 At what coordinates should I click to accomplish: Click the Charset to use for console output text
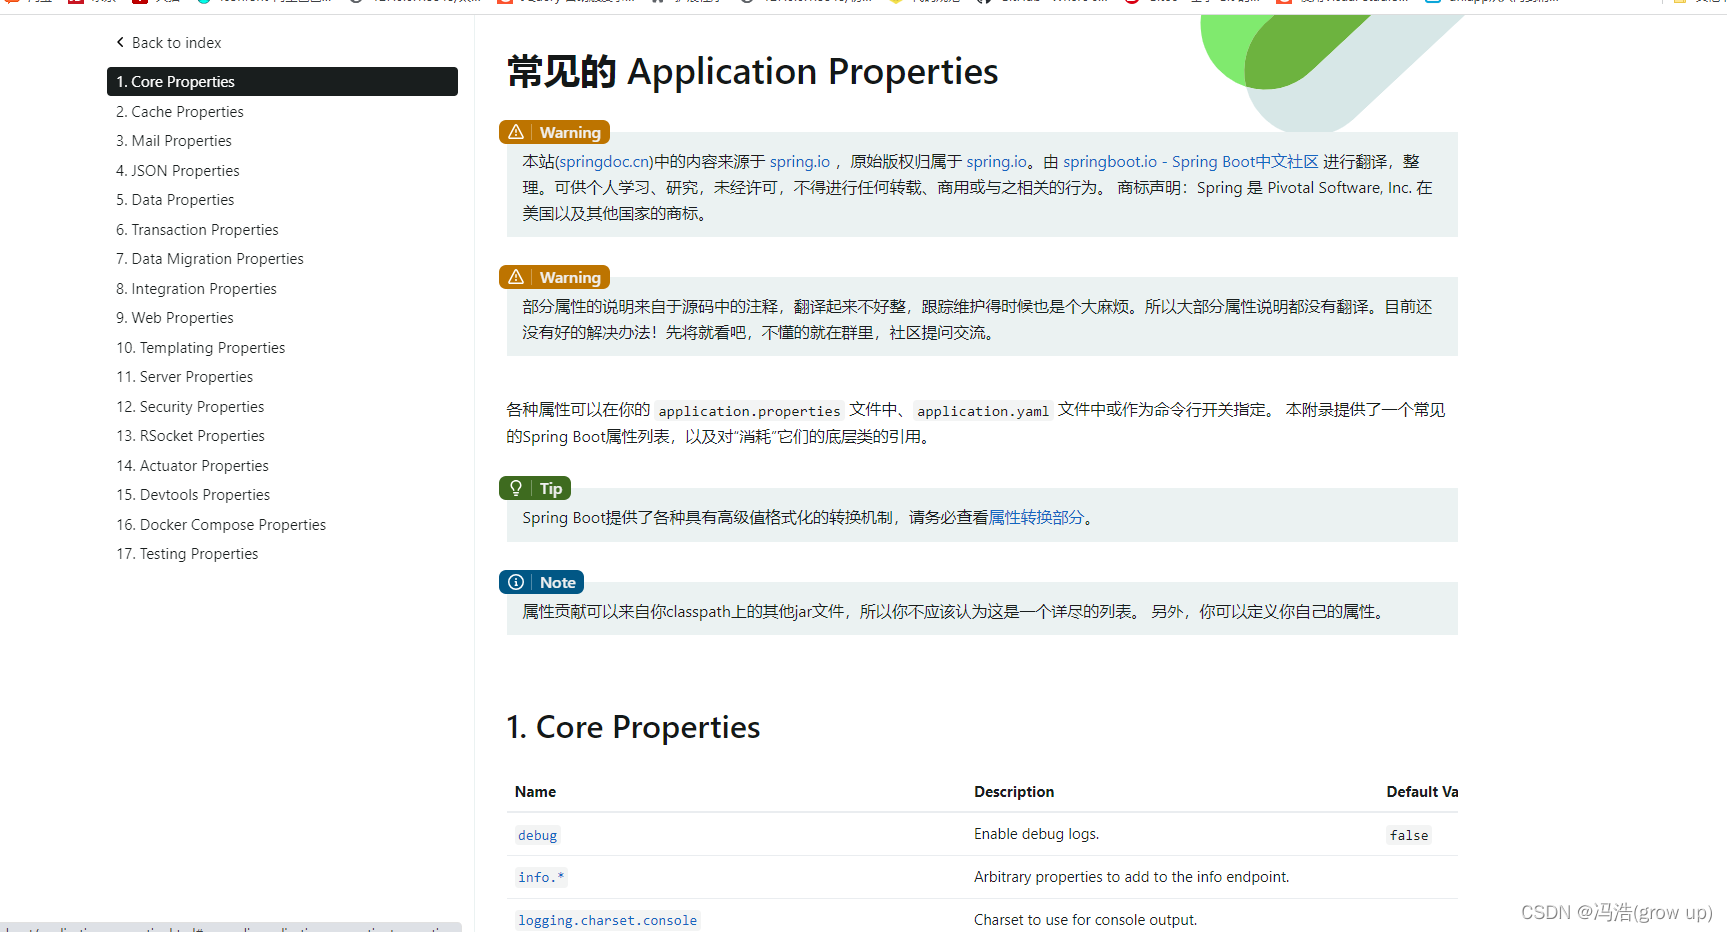[1085, 920]
